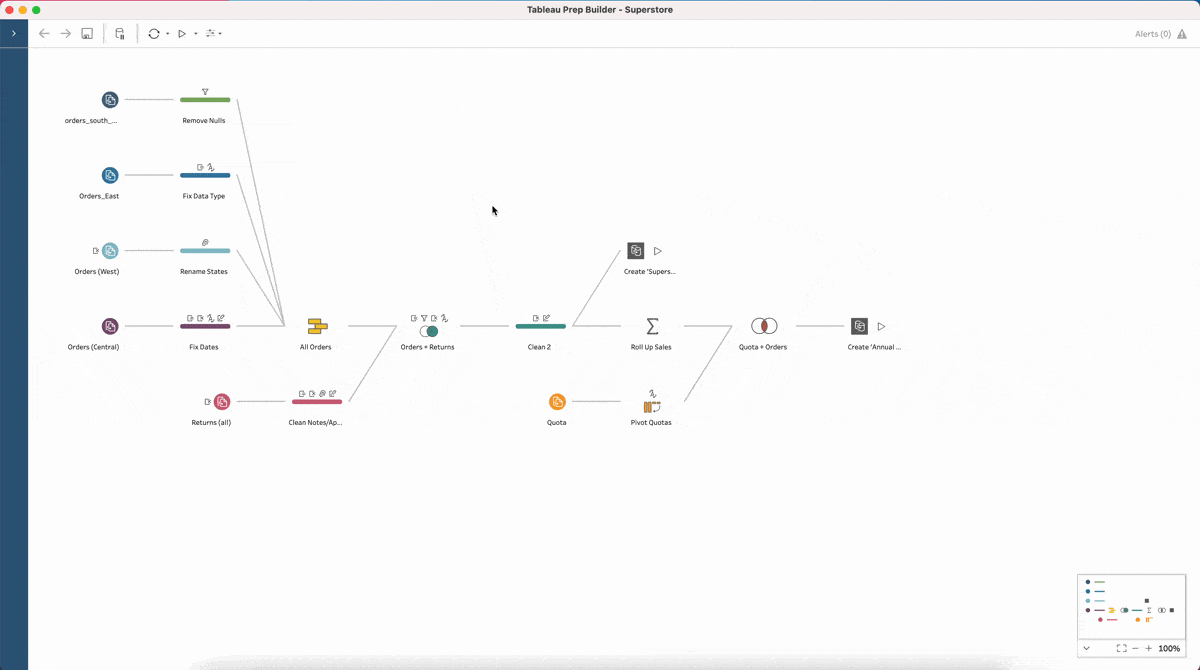Viewport: 1200px width, 670px height.
Task: Select the orders_south input step icon
Action: point(110,100)
